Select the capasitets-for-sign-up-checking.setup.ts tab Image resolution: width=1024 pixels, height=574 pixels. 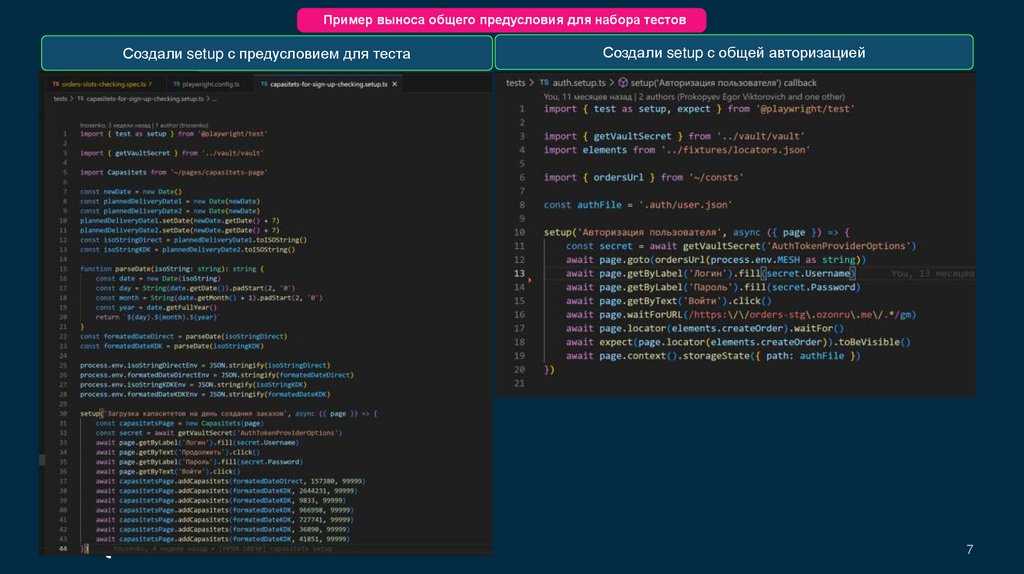tap(328, 85)
